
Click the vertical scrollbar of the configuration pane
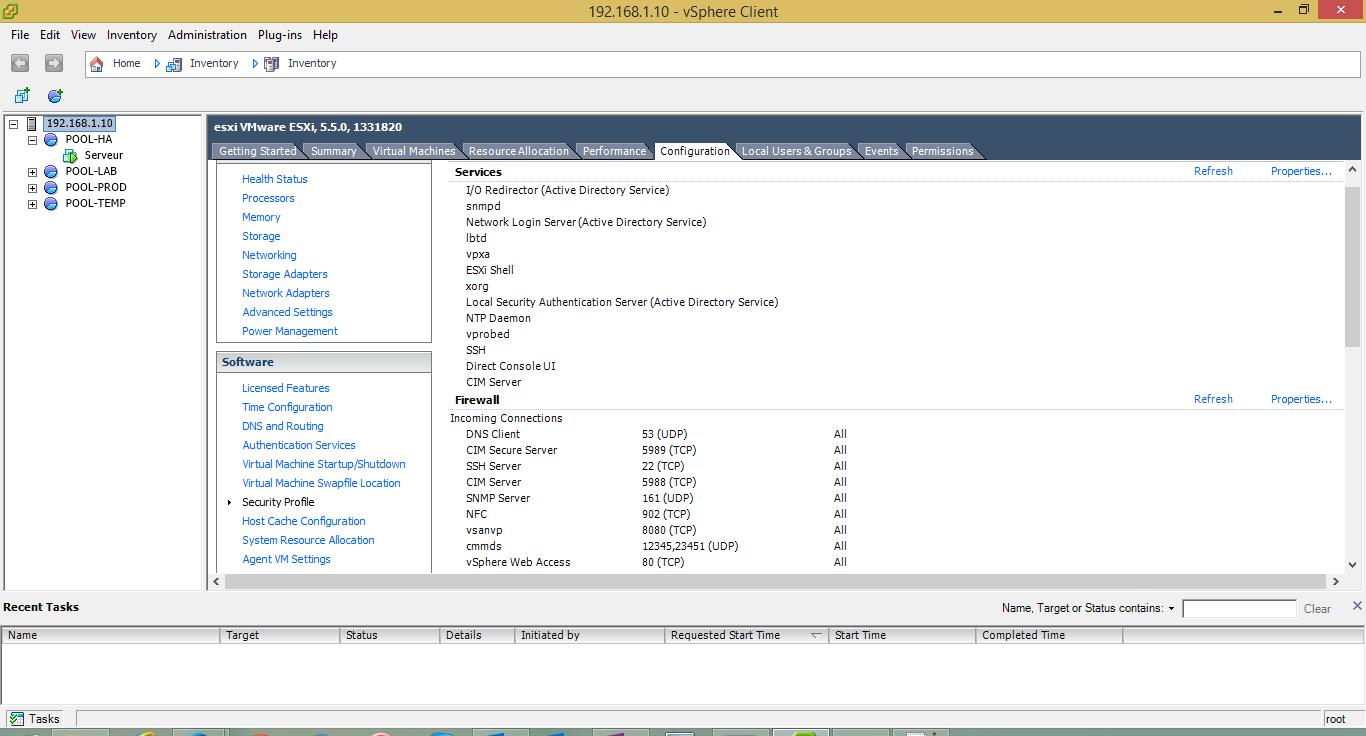pyautogui.click(x=1353, y=266)
